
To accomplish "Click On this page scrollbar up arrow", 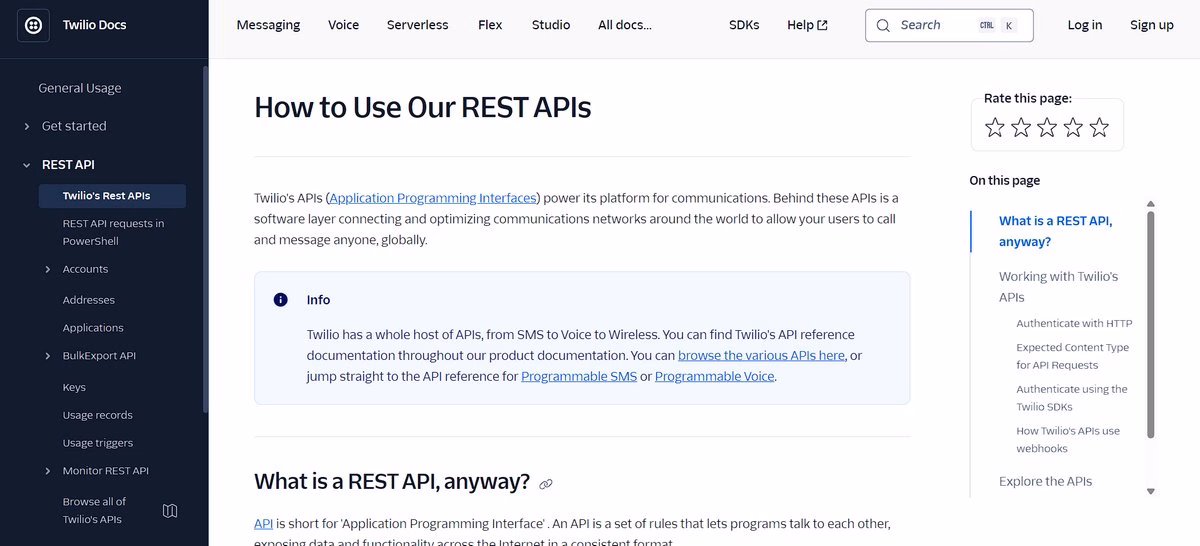I will pyautogui.click(x=1150, y=203).
